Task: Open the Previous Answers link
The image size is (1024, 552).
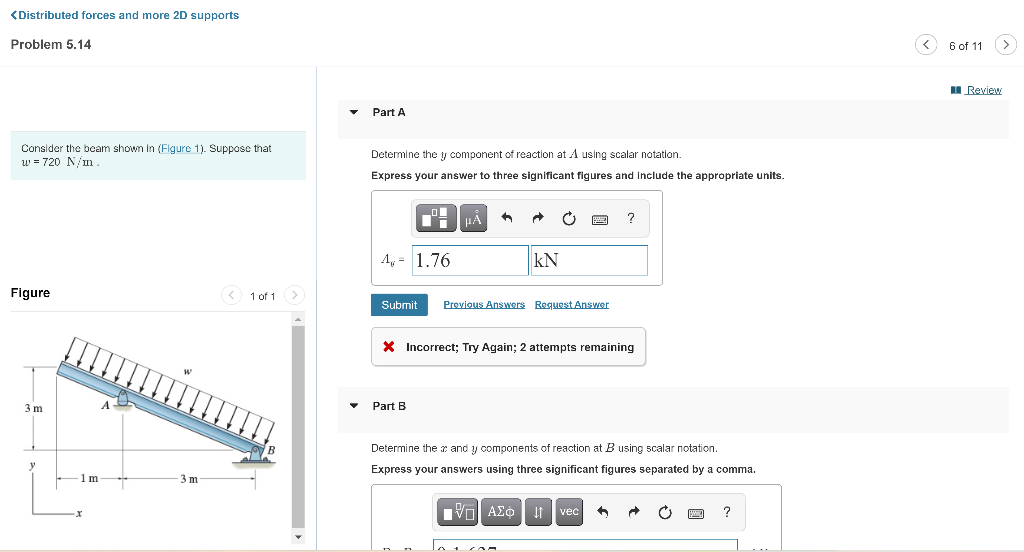Action: click(x=484, y=304)
